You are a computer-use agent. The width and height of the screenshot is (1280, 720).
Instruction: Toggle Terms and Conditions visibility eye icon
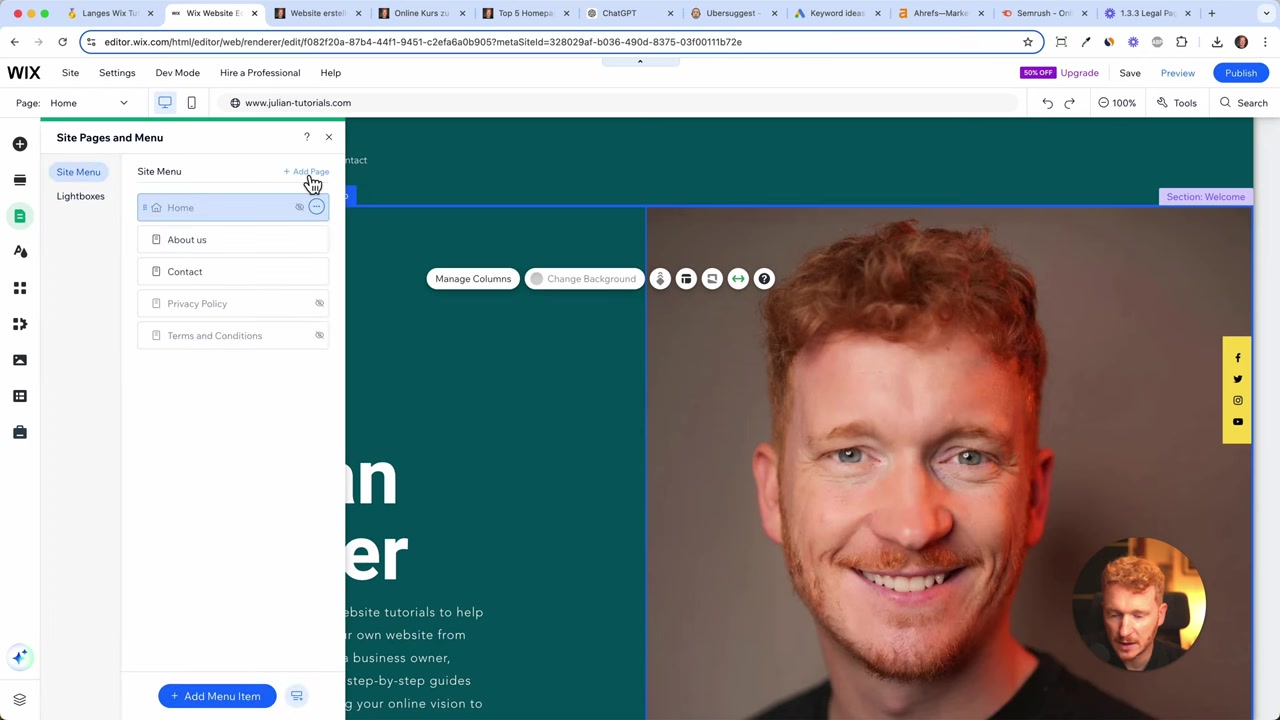tap(320, 335)
